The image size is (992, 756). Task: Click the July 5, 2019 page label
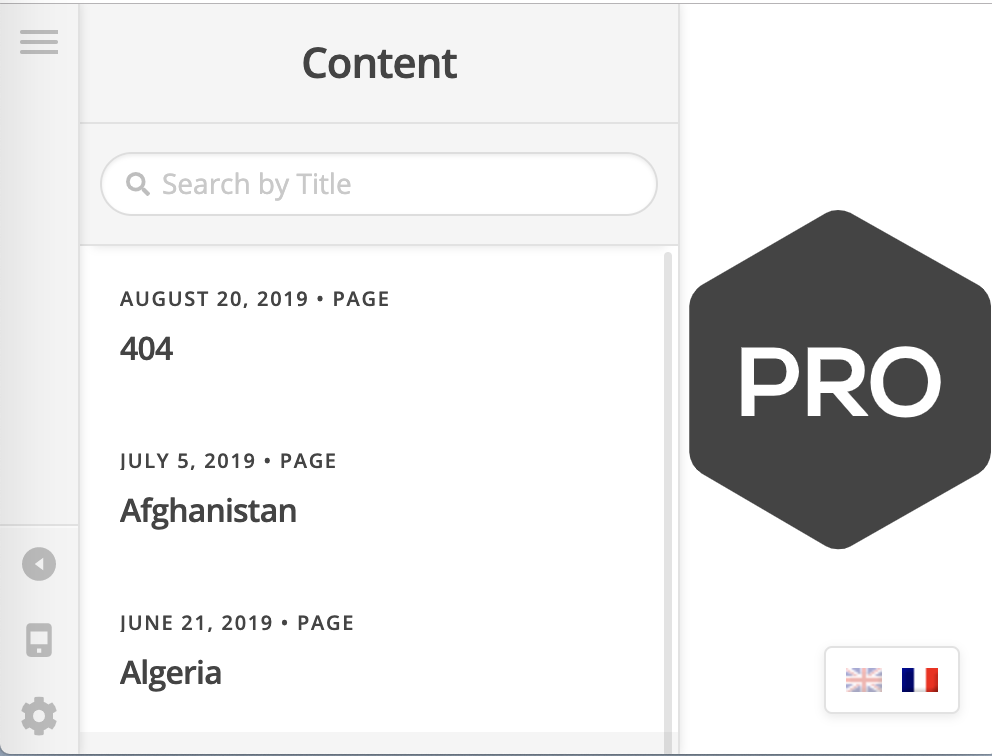pyautogui.click(x=228, y=461)
